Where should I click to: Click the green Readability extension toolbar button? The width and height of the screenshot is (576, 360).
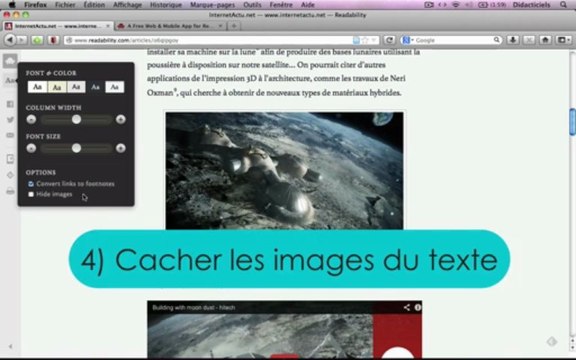(37, 40)
